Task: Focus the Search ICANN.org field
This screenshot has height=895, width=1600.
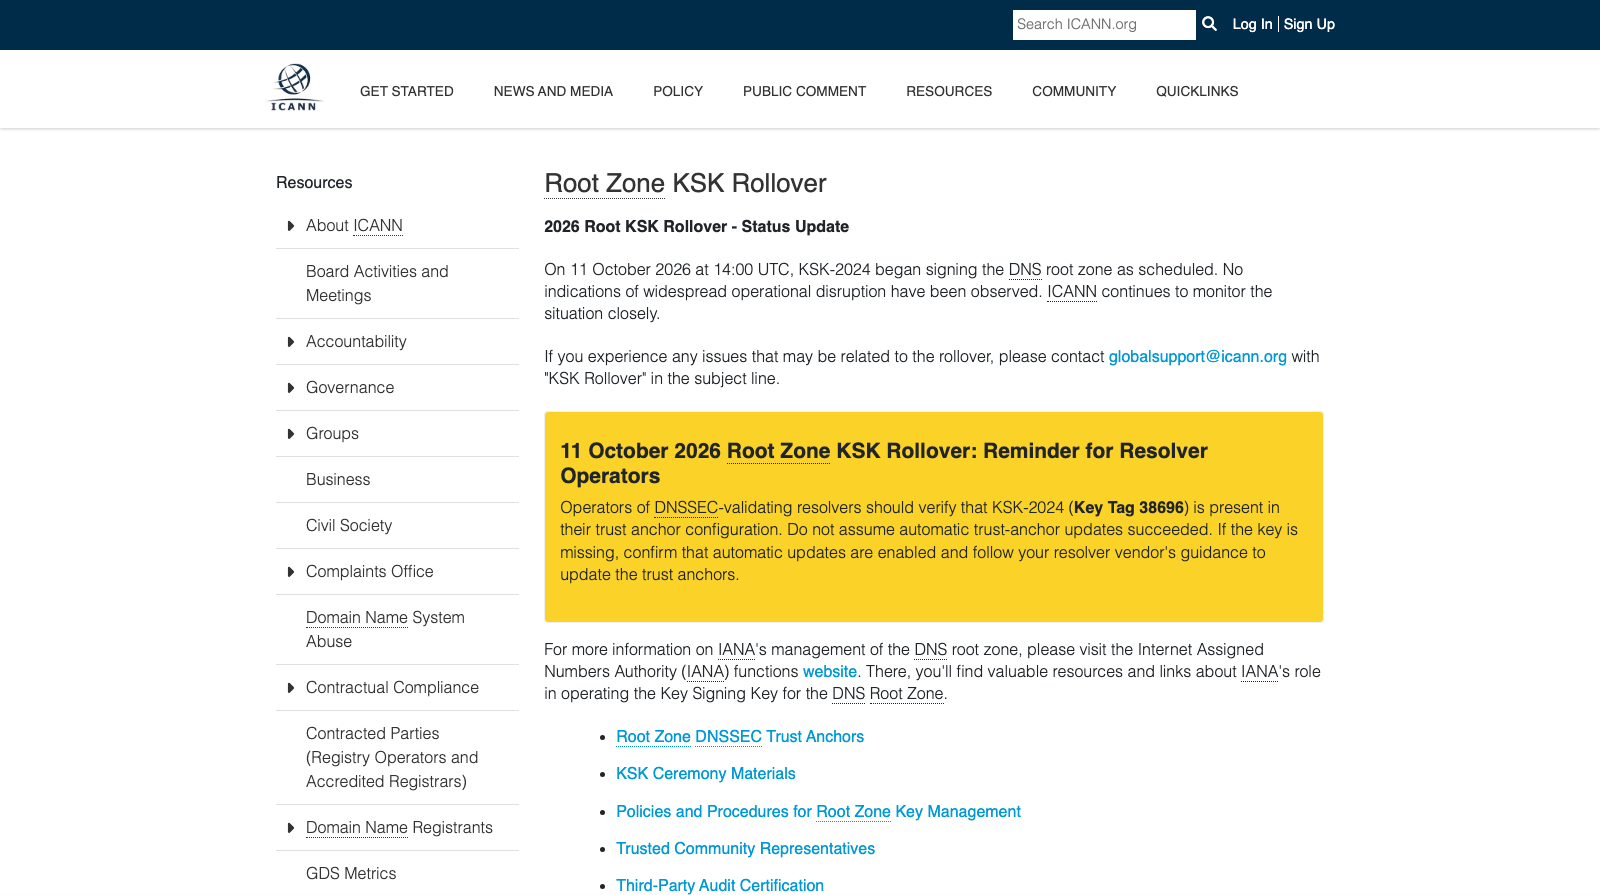Action: click(1104, 25)
